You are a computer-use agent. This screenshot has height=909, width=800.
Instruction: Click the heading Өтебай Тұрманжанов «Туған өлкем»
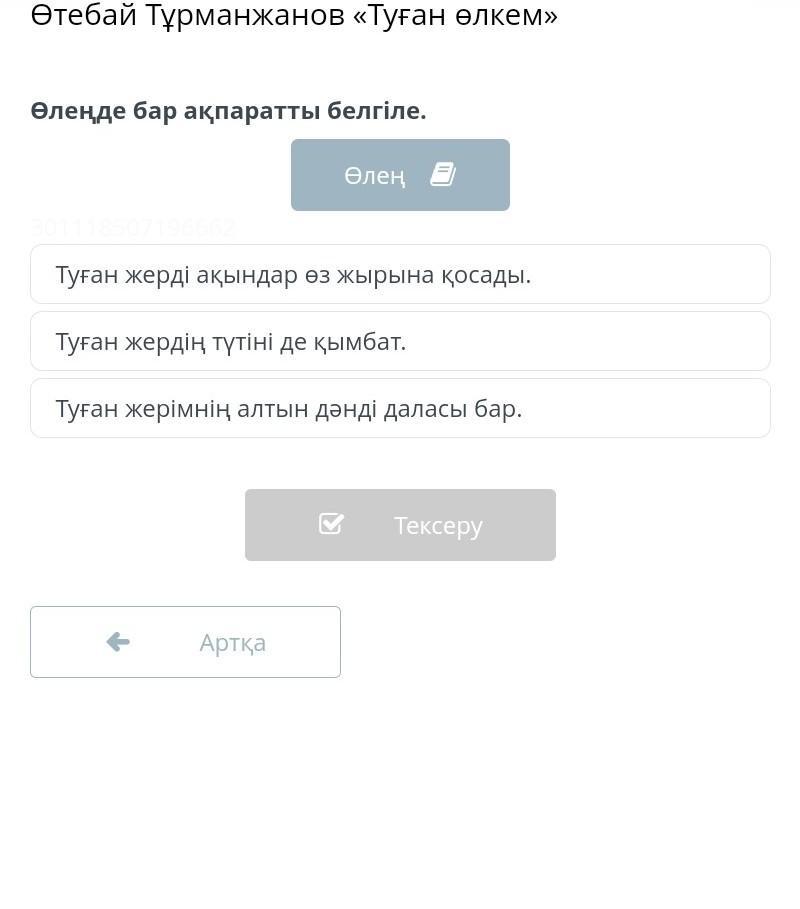point(294,15)
